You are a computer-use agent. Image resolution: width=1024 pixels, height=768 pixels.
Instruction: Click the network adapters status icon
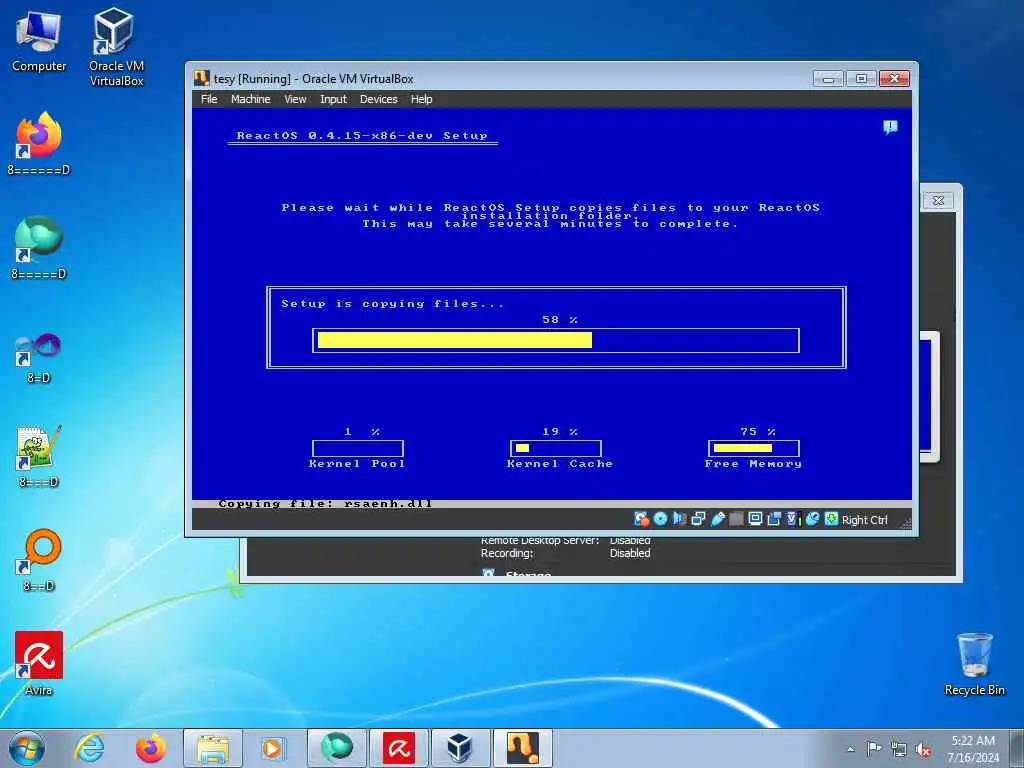pyautogui.click(x=698, y=519)
